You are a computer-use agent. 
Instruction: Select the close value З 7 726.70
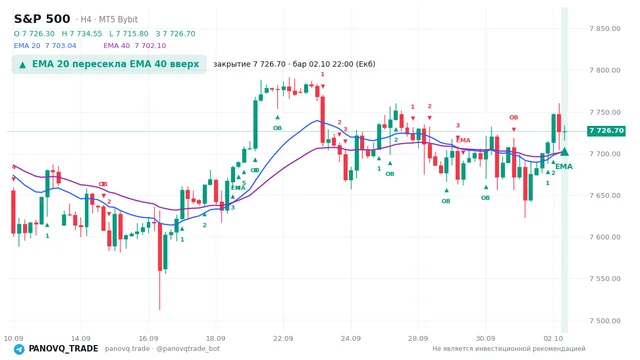[x=176, y=33]
